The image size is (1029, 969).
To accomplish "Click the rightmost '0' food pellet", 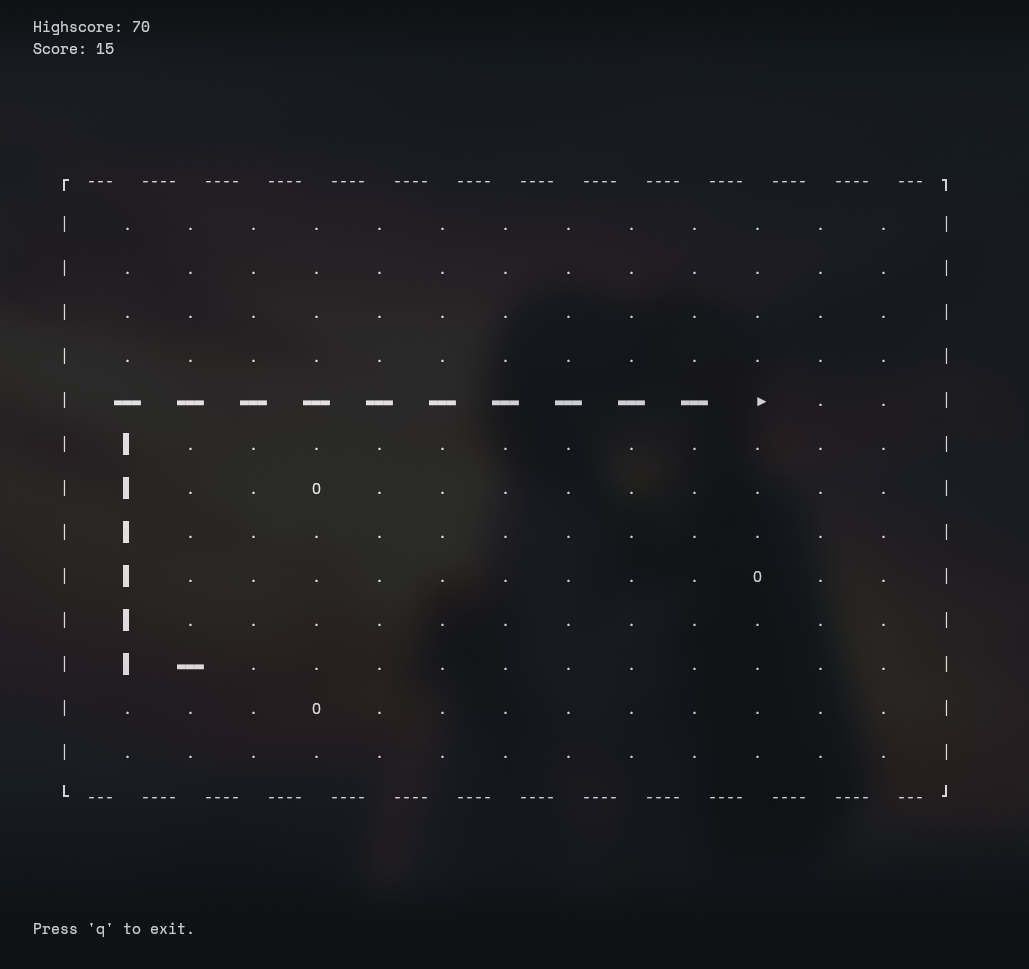I will 757,577.
